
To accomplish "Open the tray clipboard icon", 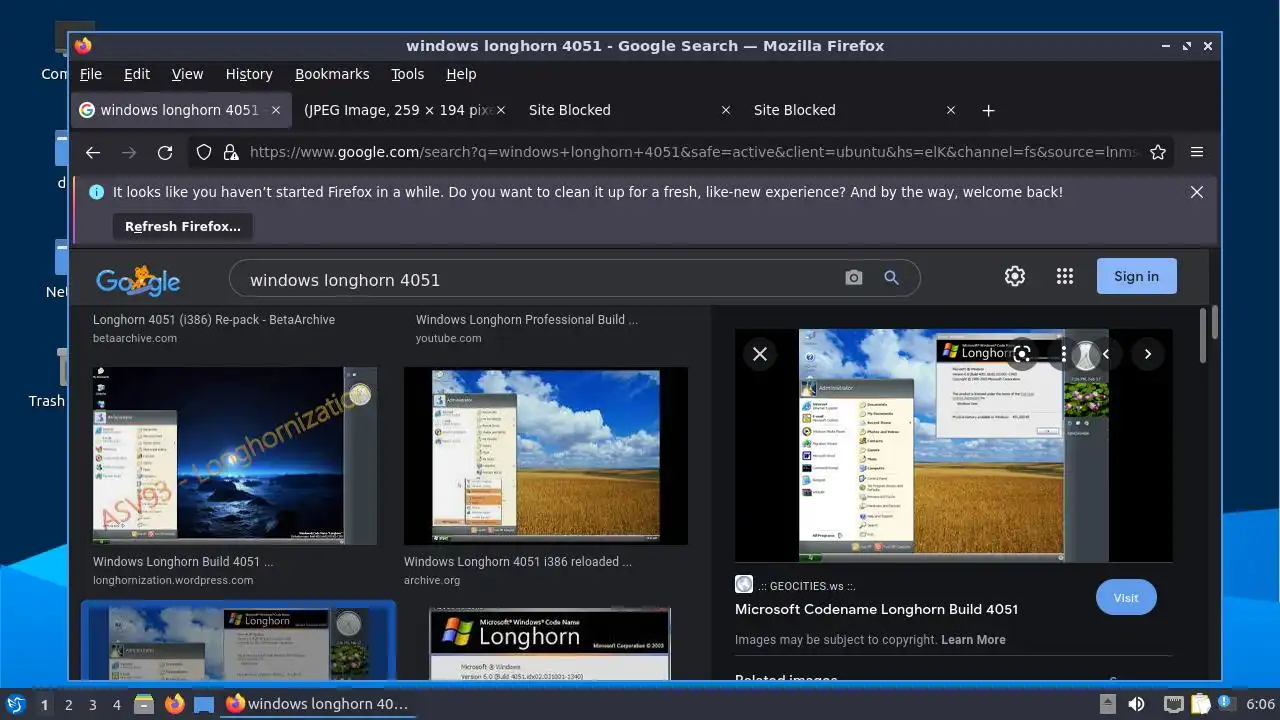I will point(1200,704).
